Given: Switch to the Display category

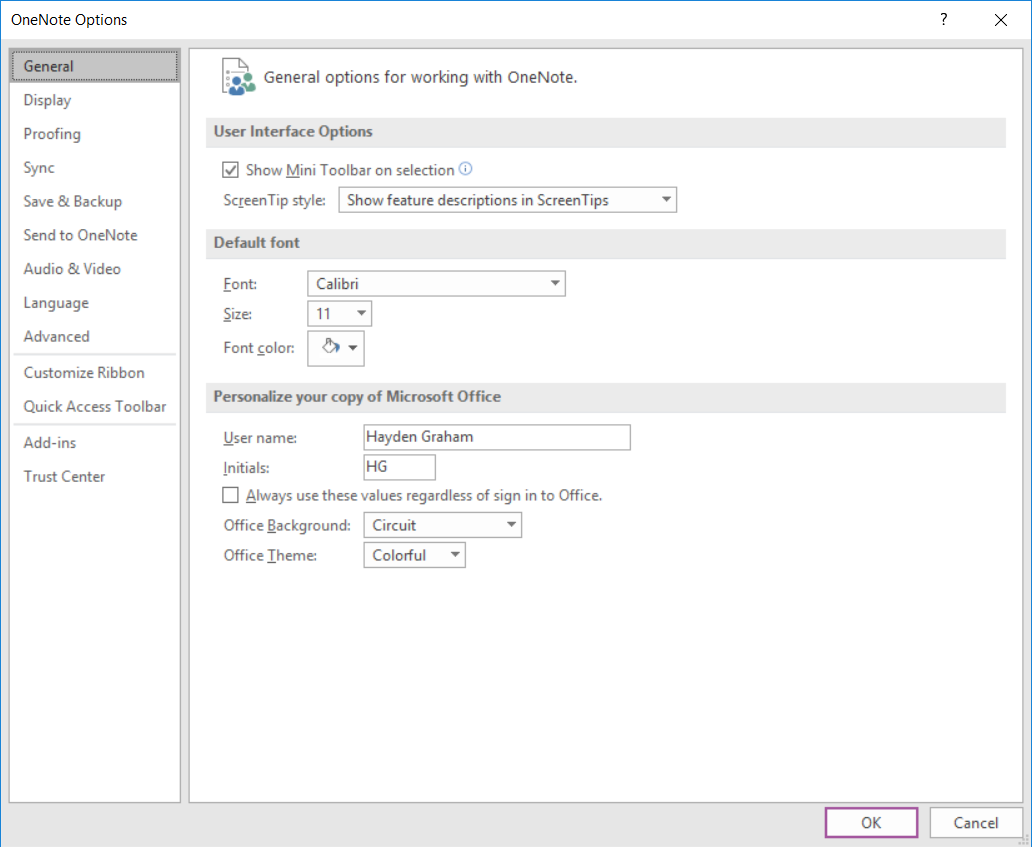Looking at the screenshot, I should tap(95, 100).
